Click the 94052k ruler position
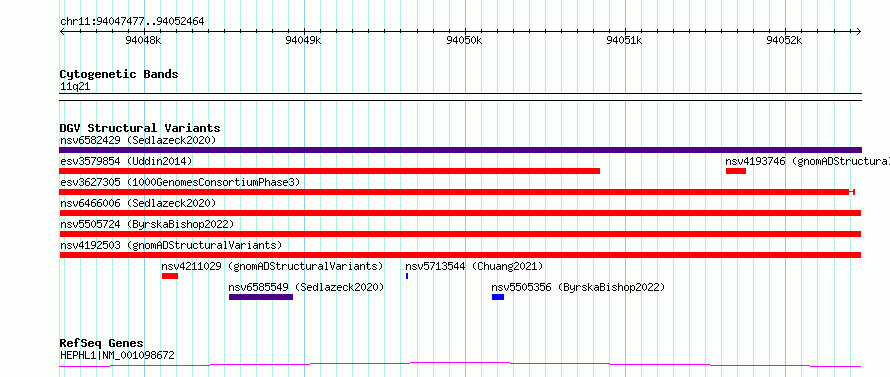Screen dimensions: 890x377 tap(784, 40)
